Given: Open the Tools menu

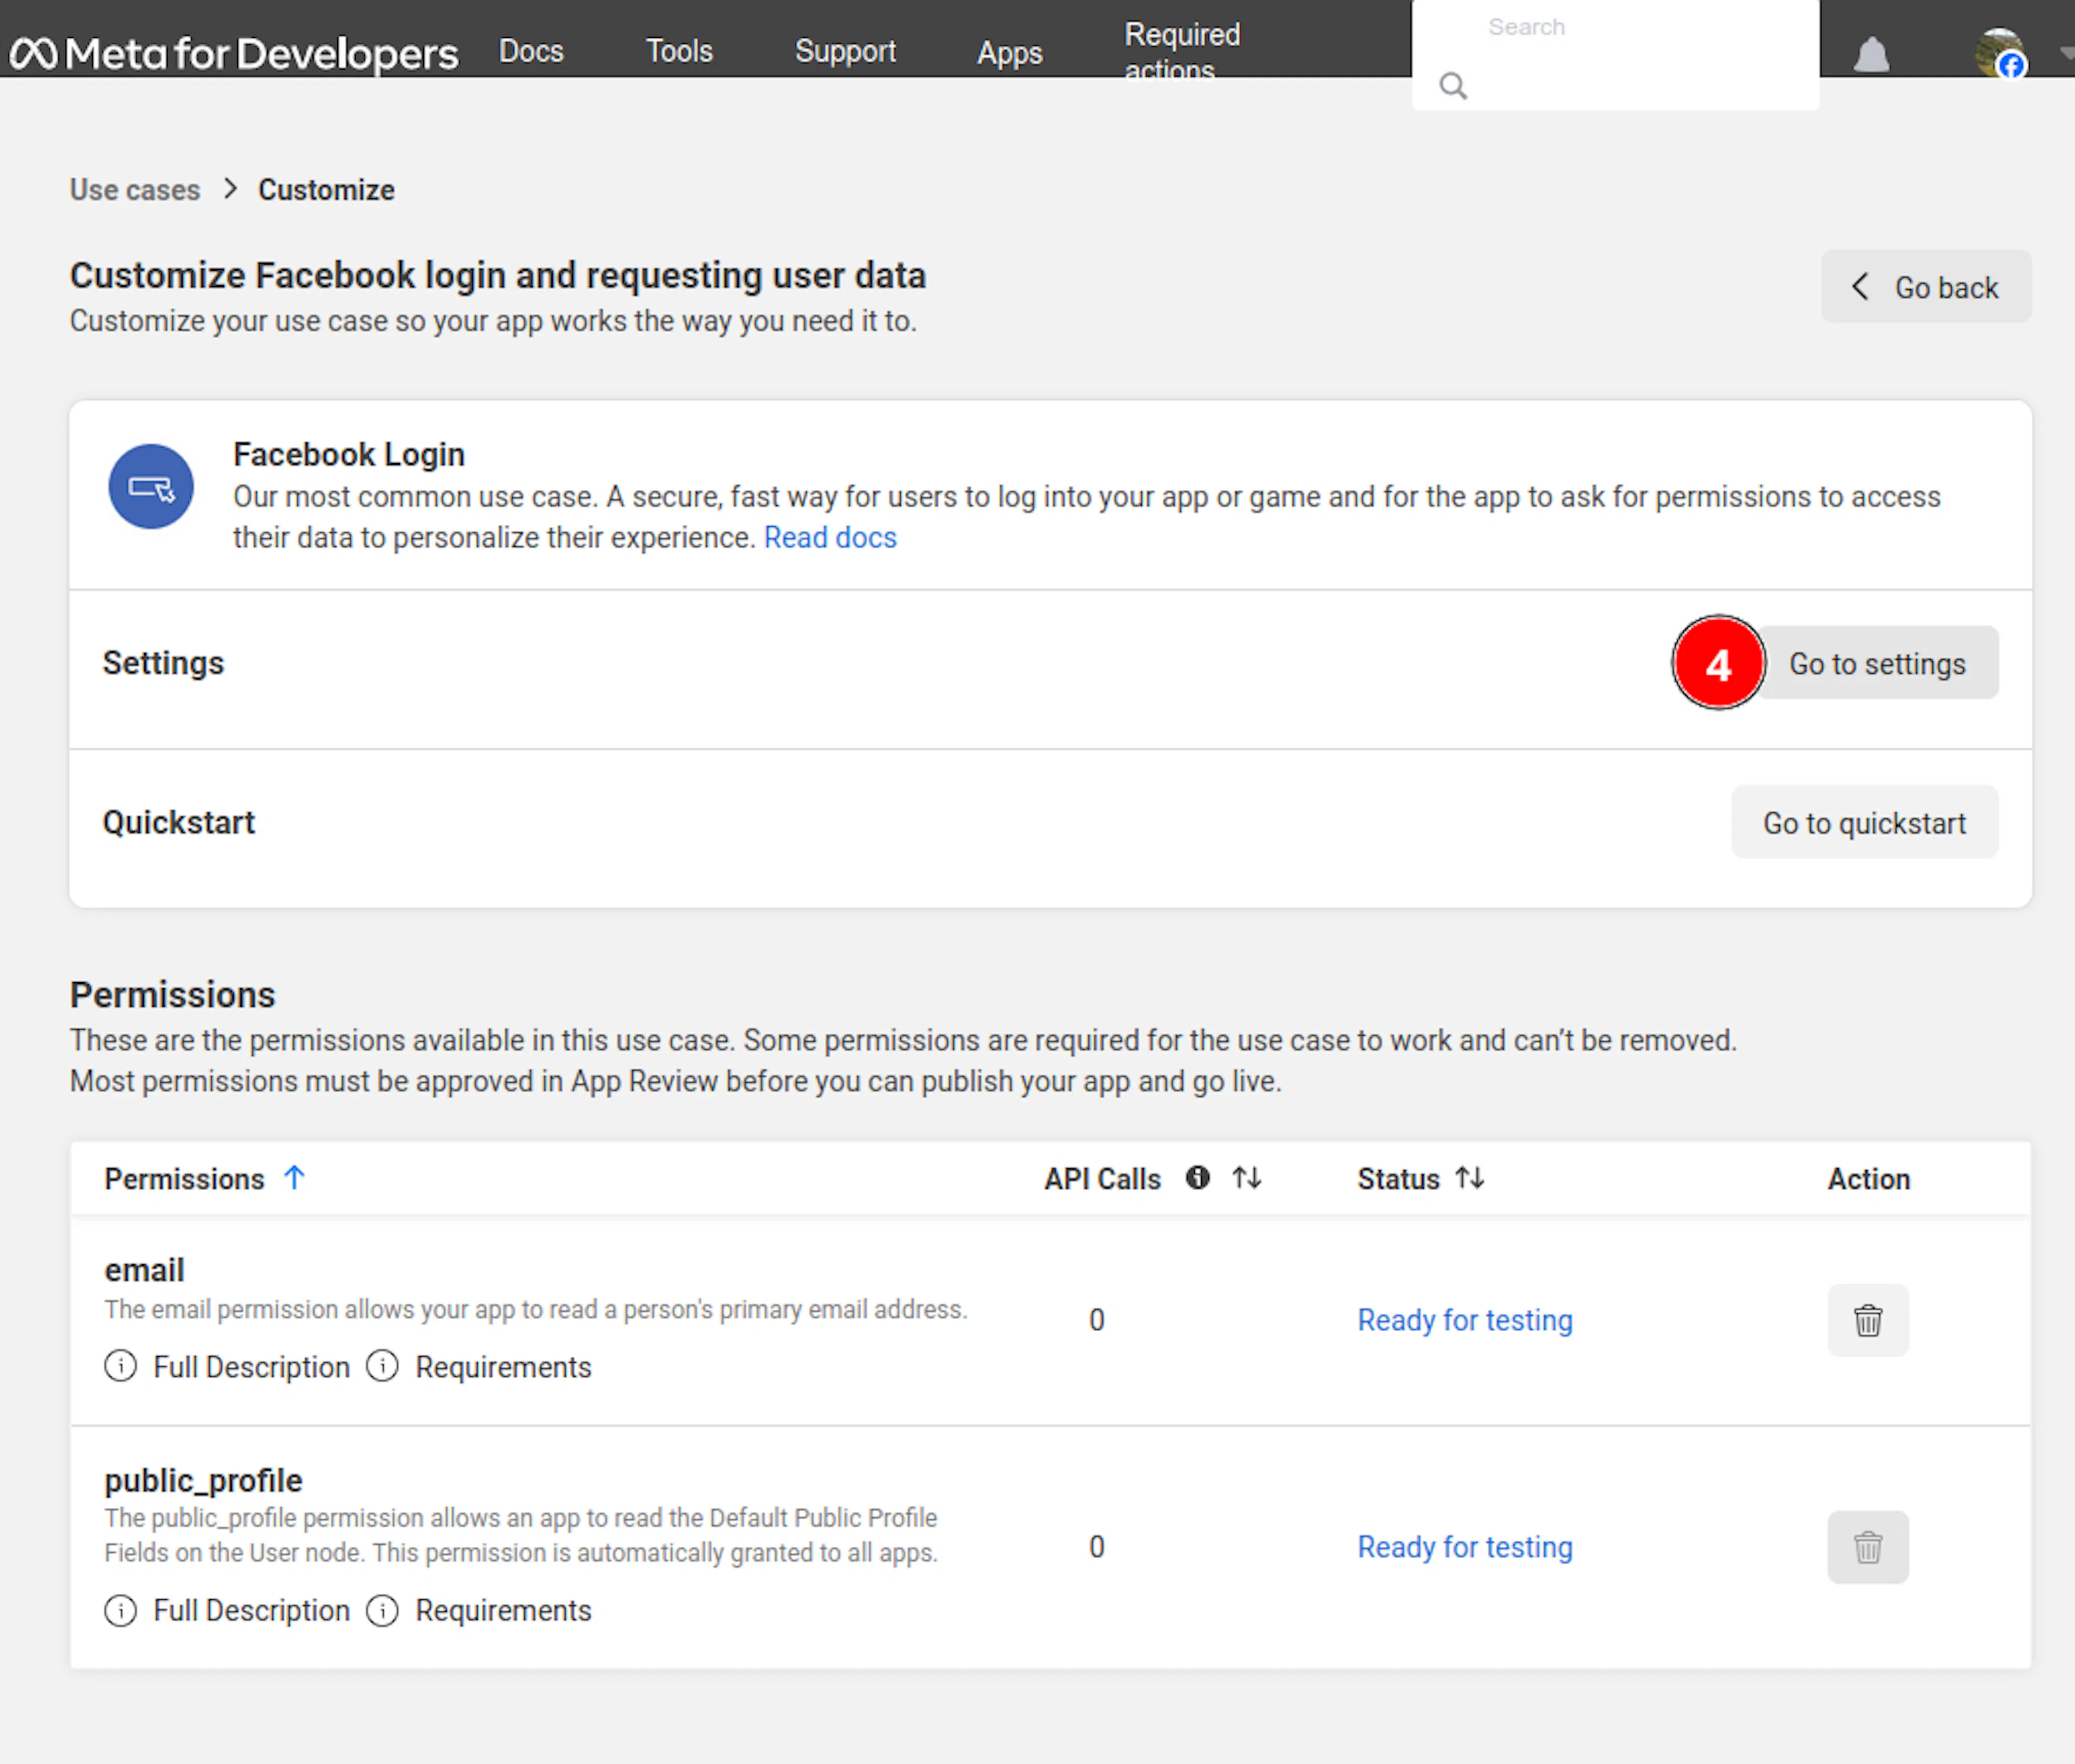Looking at the screenshot, I should click(x=679, y=51).
